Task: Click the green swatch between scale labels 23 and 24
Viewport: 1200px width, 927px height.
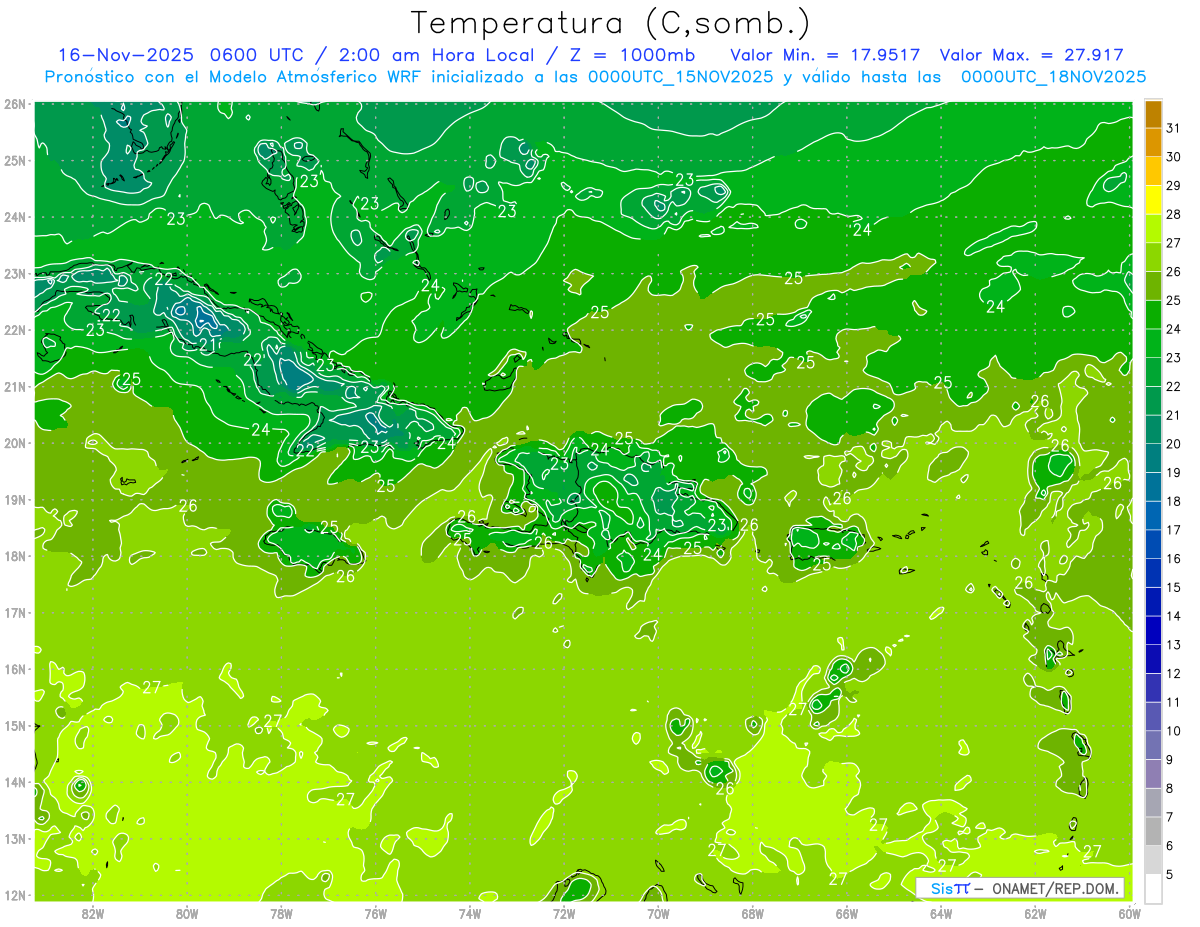Action: click(x=1153, y=343)
